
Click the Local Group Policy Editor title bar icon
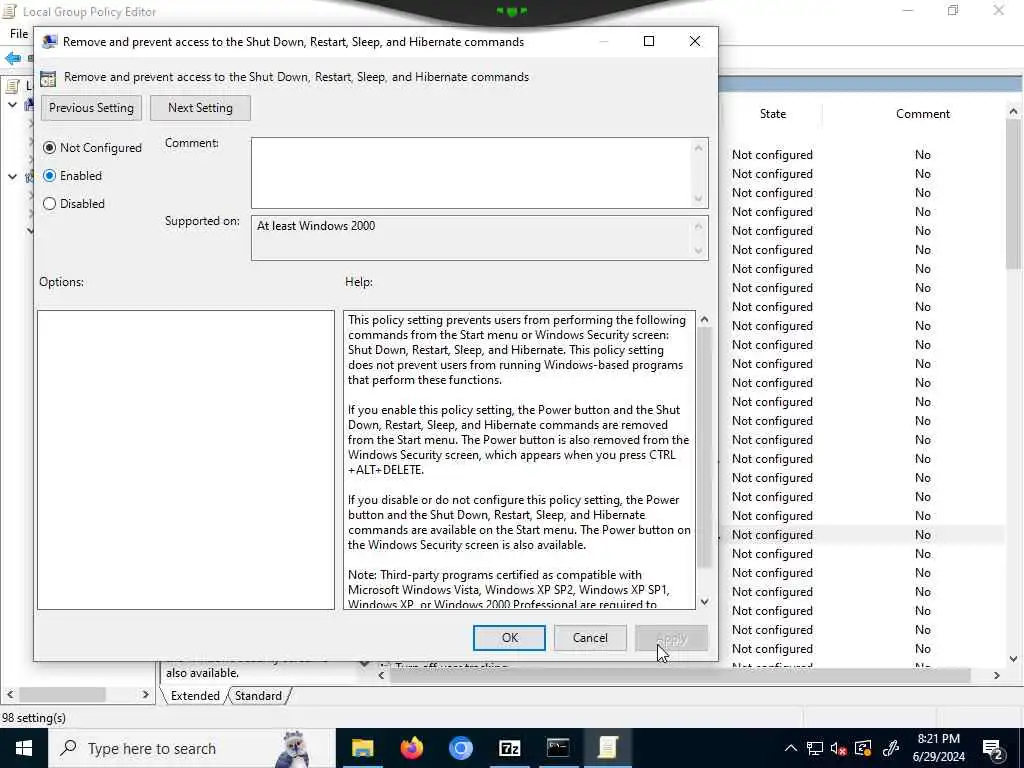pos(9,11)
